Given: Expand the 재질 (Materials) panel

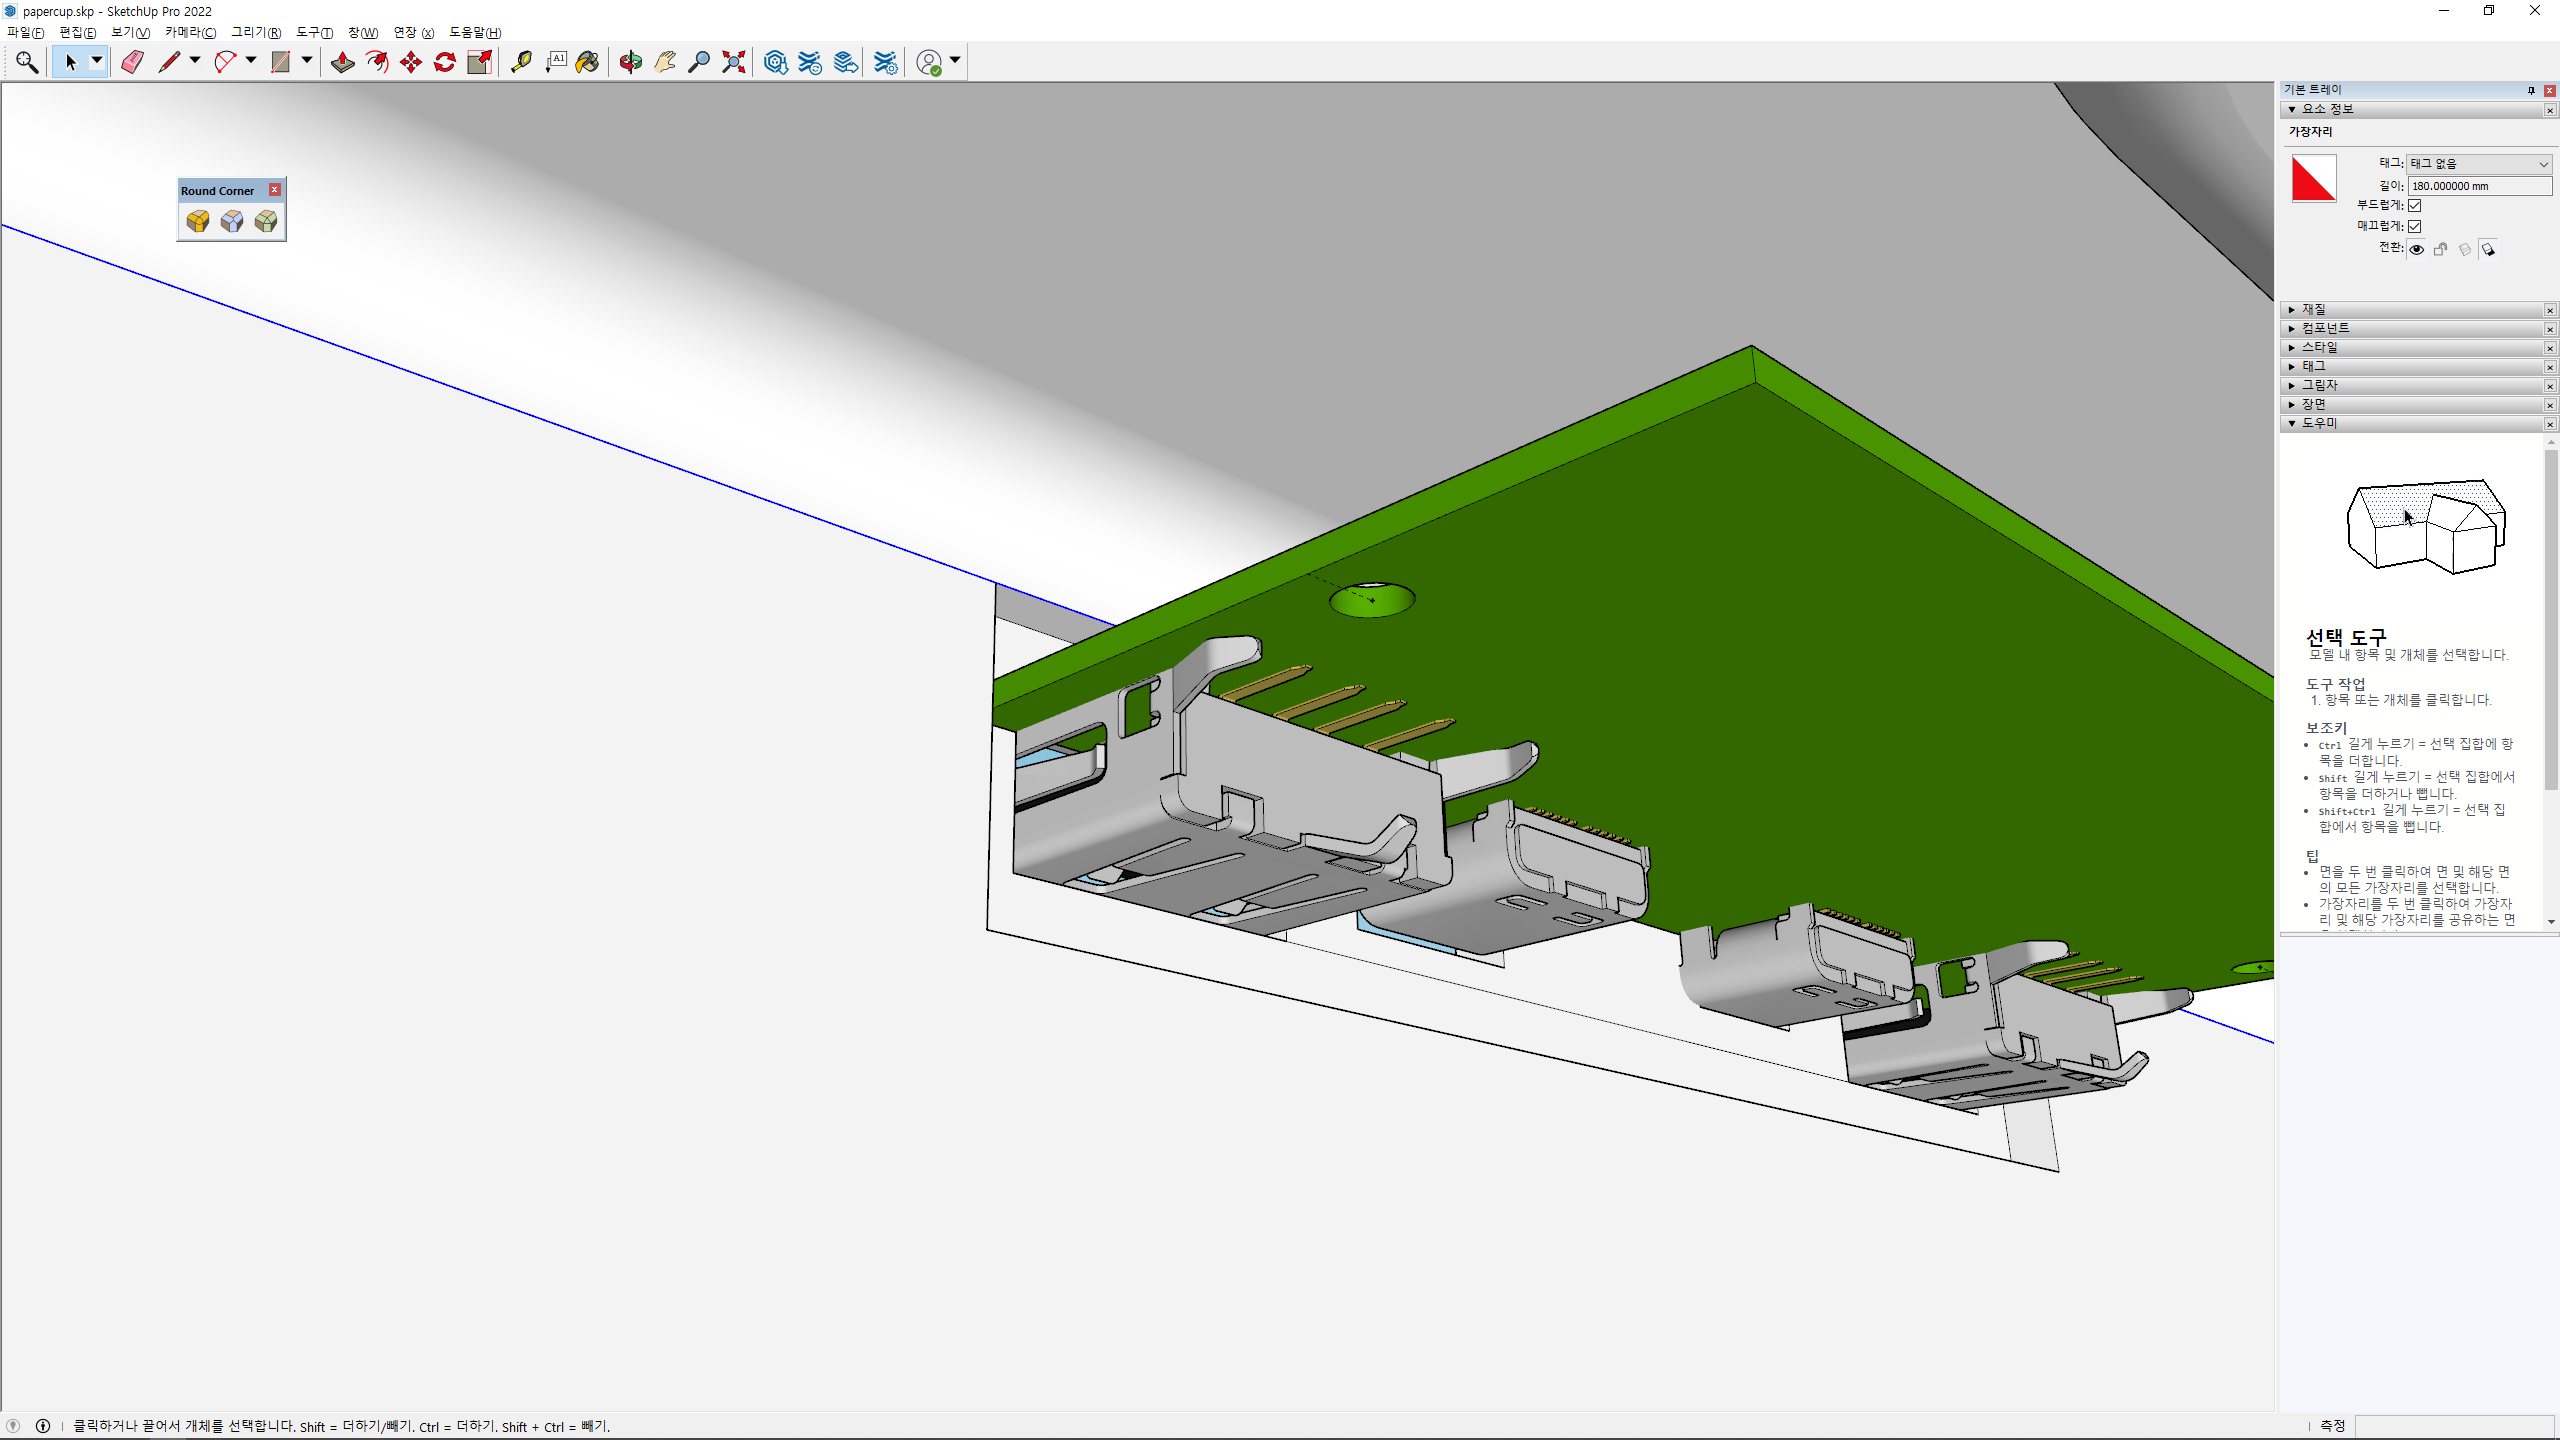Looking at the screenshot, I should pos(2314,309).
